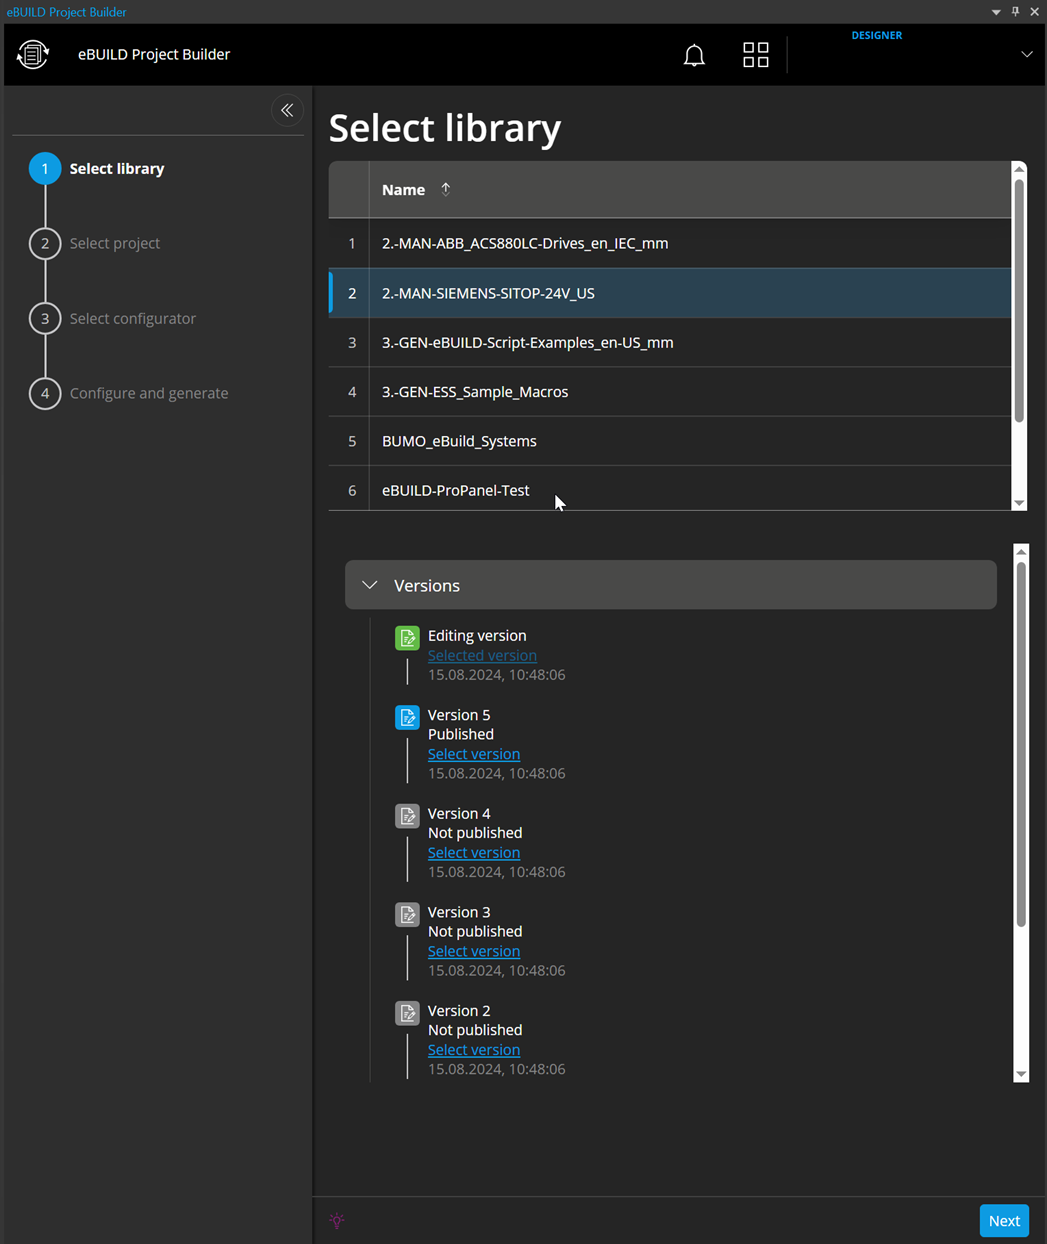The height and width of the screenshot is (1244, 1047).
Task: Click the Select configurator step label
Action: click(x=133, y=318)
